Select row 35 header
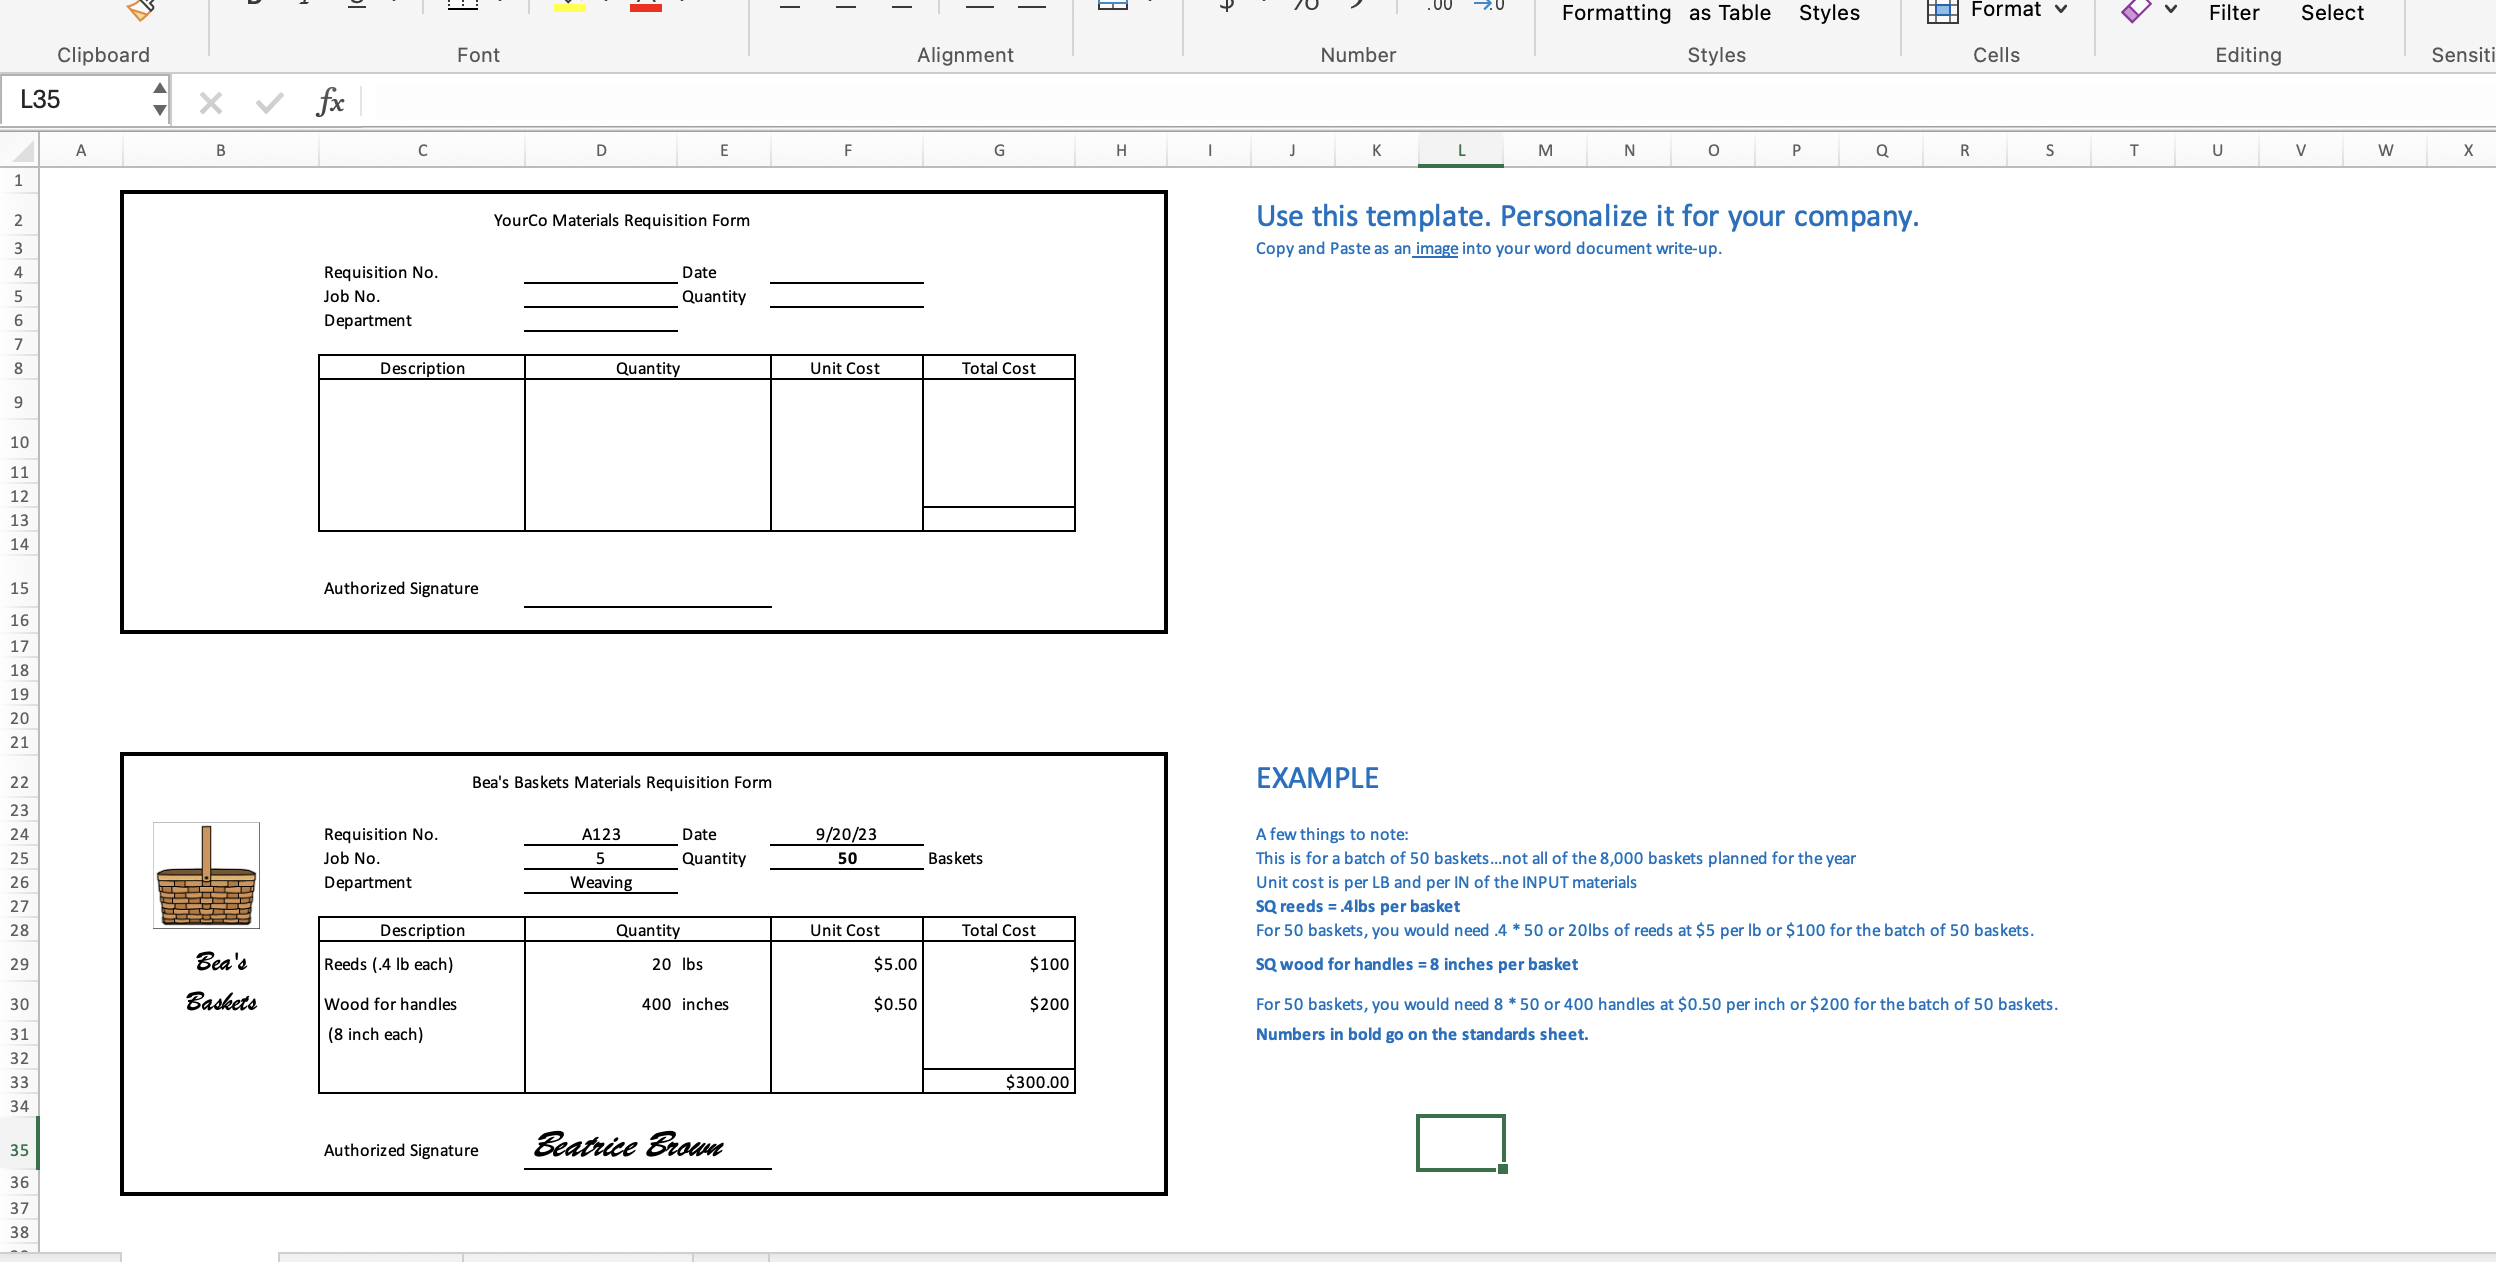 tap(19, 1150)
